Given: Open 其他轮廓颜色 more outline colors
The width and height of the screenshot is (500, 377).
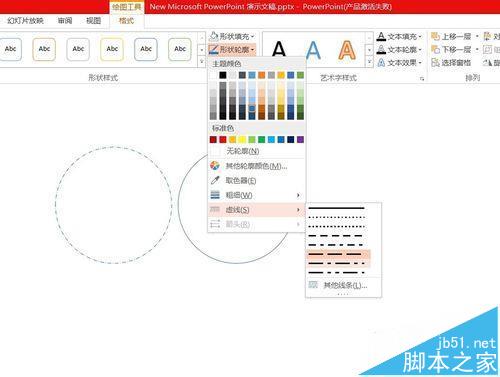Looking at the screenshot, I should coord(257,166).
